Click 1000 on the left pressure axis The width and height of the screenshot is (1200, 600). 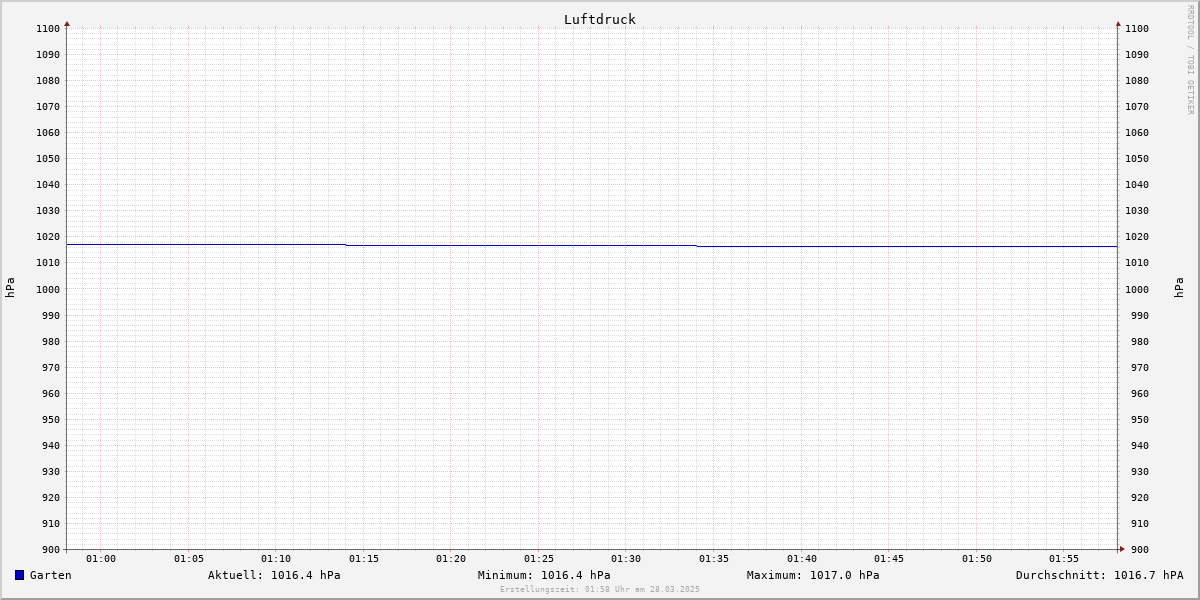point(48,290)
